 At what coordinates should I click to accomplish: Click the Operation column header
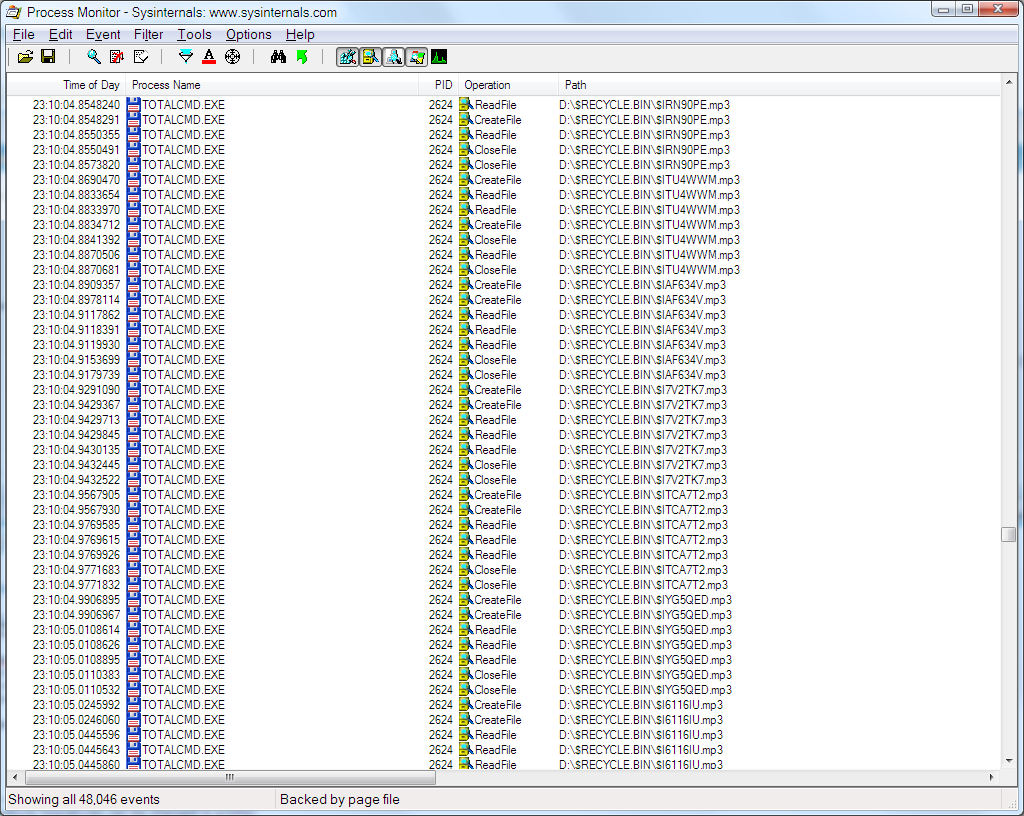point(508,85)
